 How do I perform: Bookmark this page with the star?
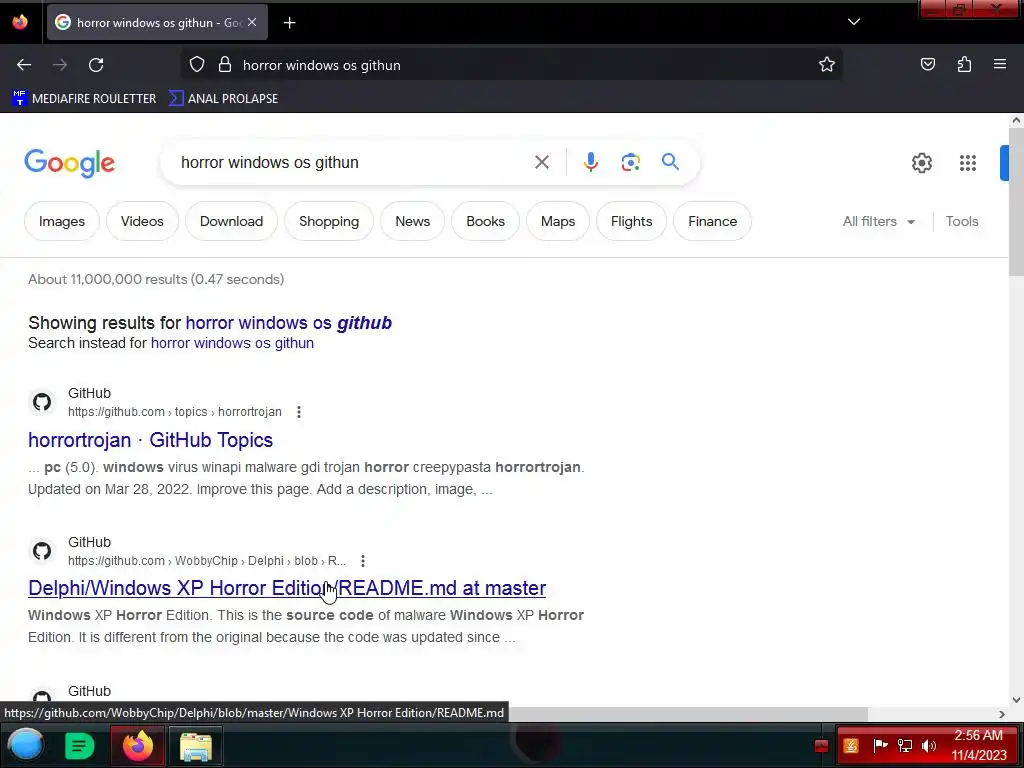pos(827,65)
